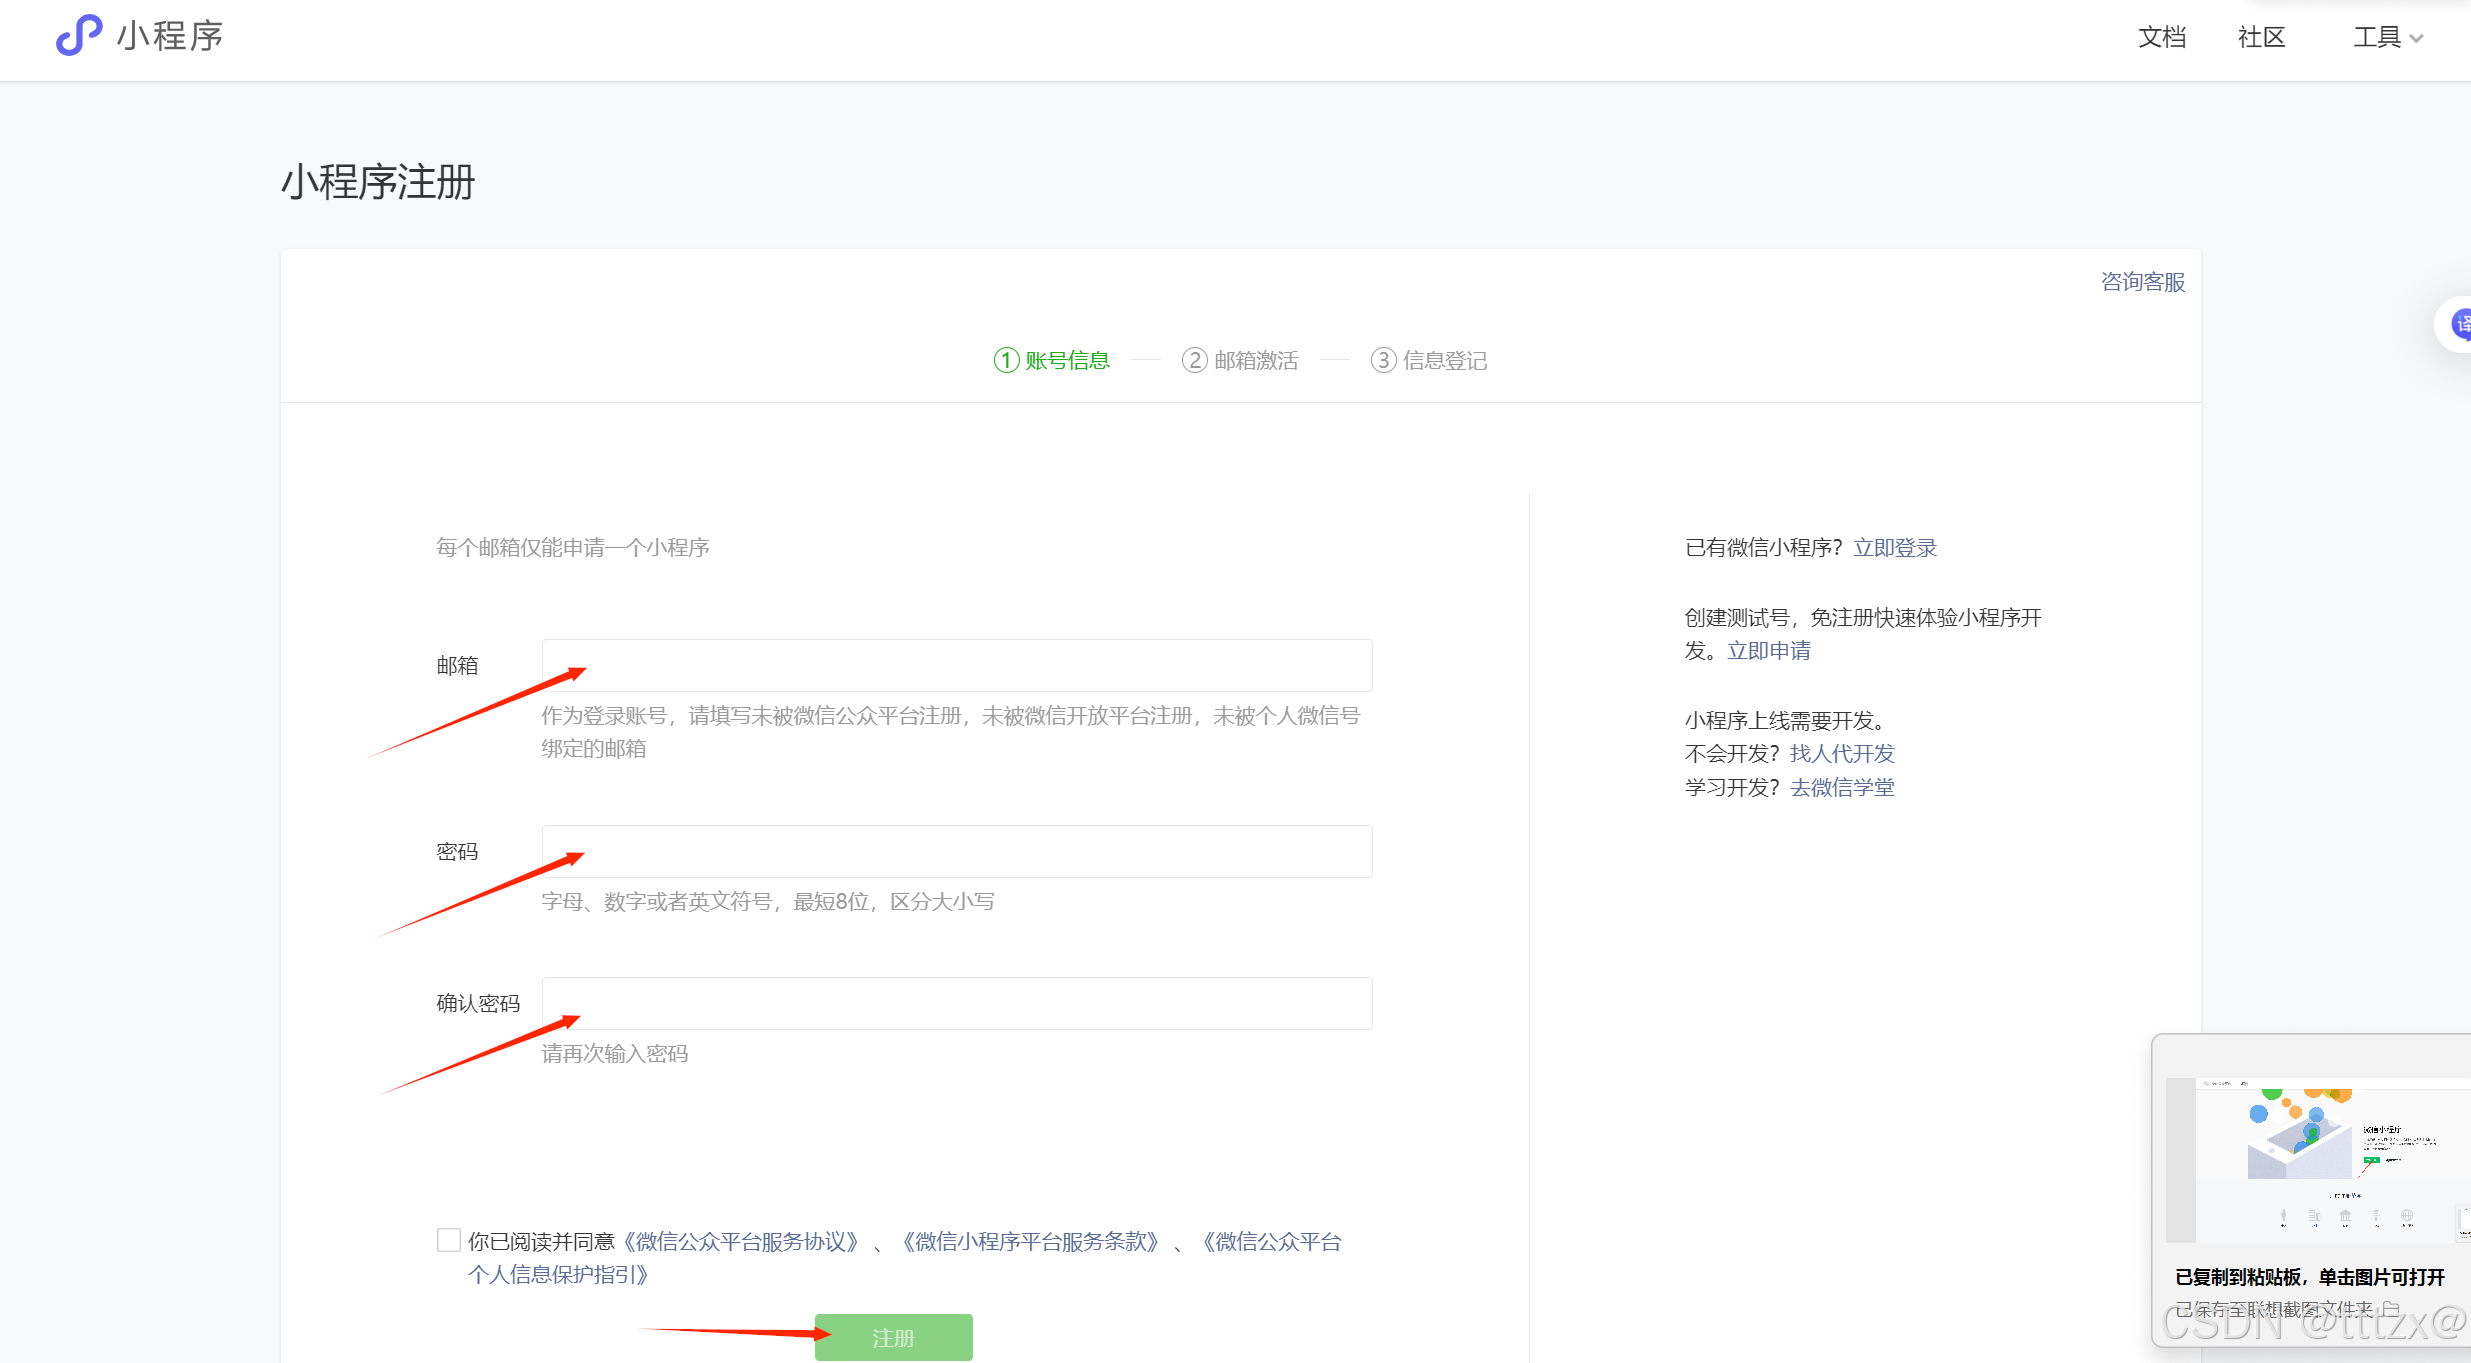Focus the 确认密码 input field

click(957, 1003)
